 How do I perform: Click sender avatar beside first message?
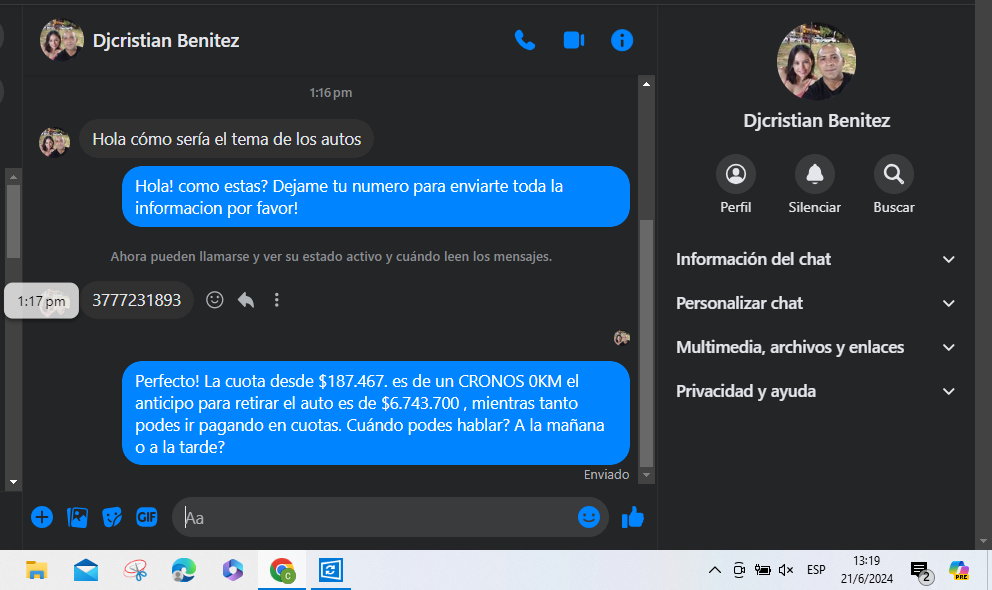pos(54,142)
